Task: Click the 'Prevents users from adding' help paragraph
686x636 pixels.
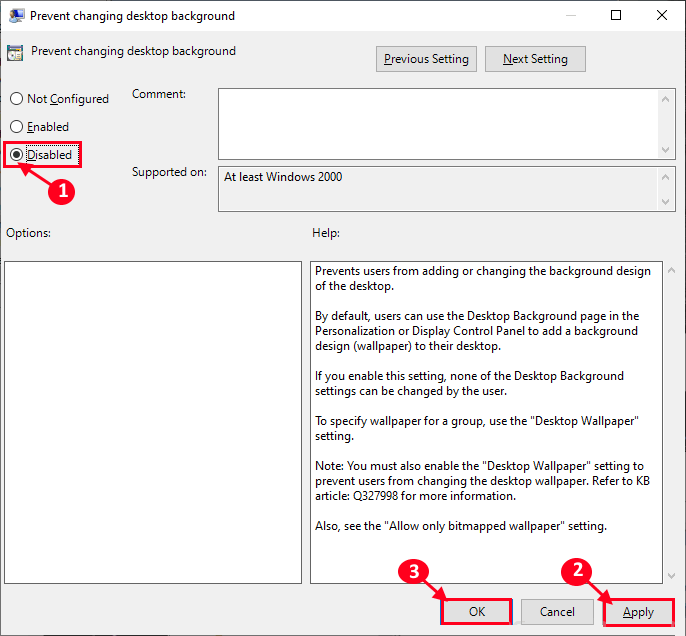Action: pos(483,278)
